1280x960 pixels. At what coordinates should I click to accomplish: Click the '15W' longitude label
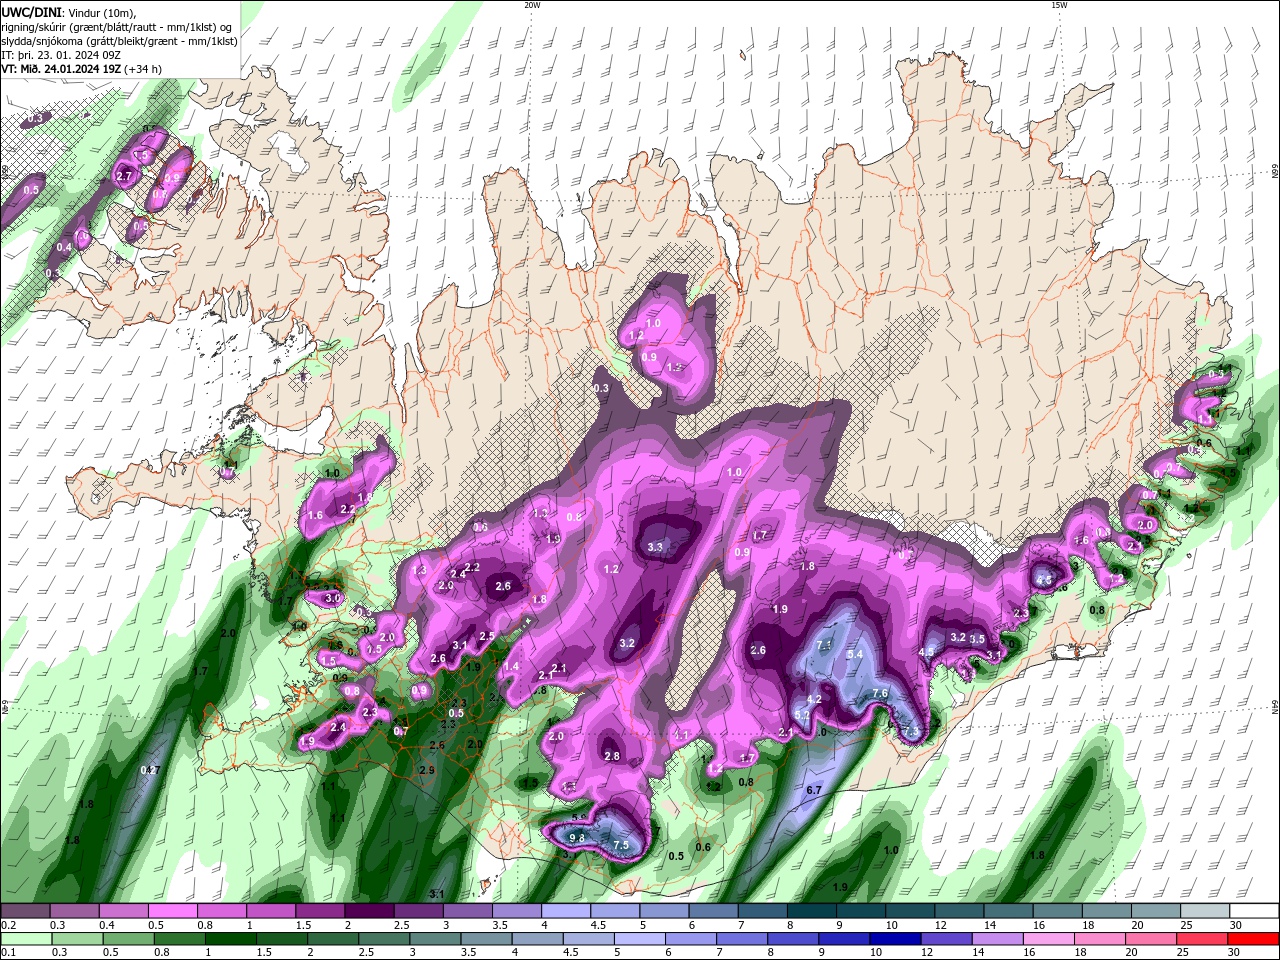[x=1059, y=5]
